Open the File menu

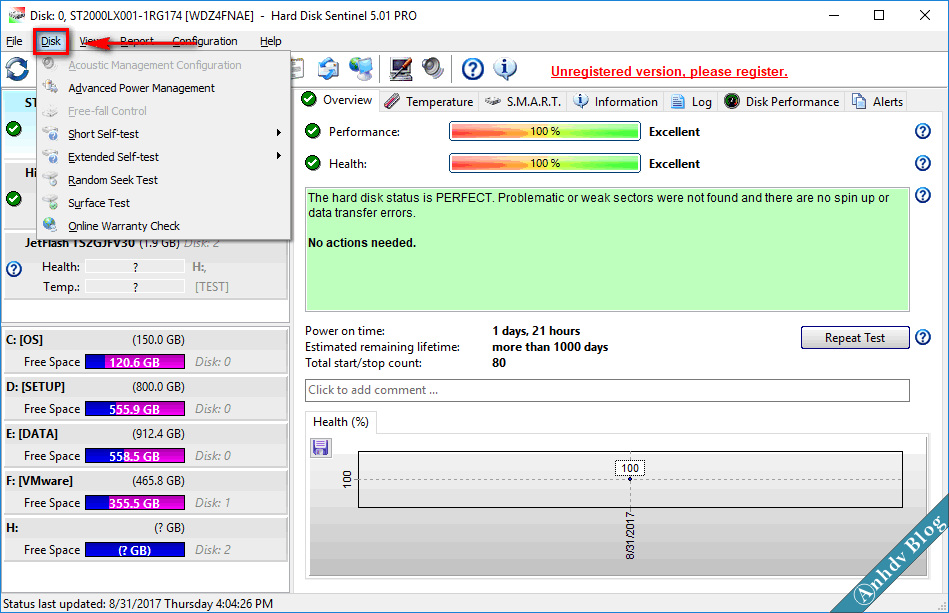point(14,41)
